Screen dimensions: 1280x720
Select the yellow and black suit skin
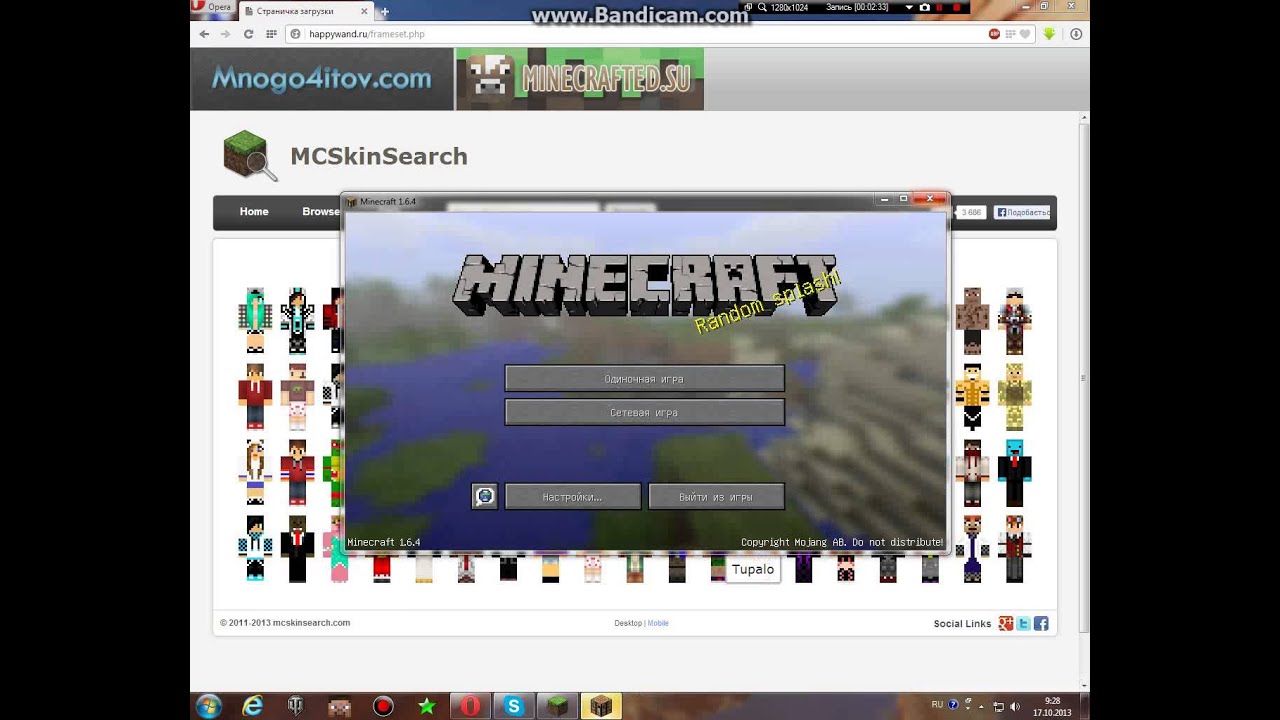pyautogui.click(x=972, y=397)
